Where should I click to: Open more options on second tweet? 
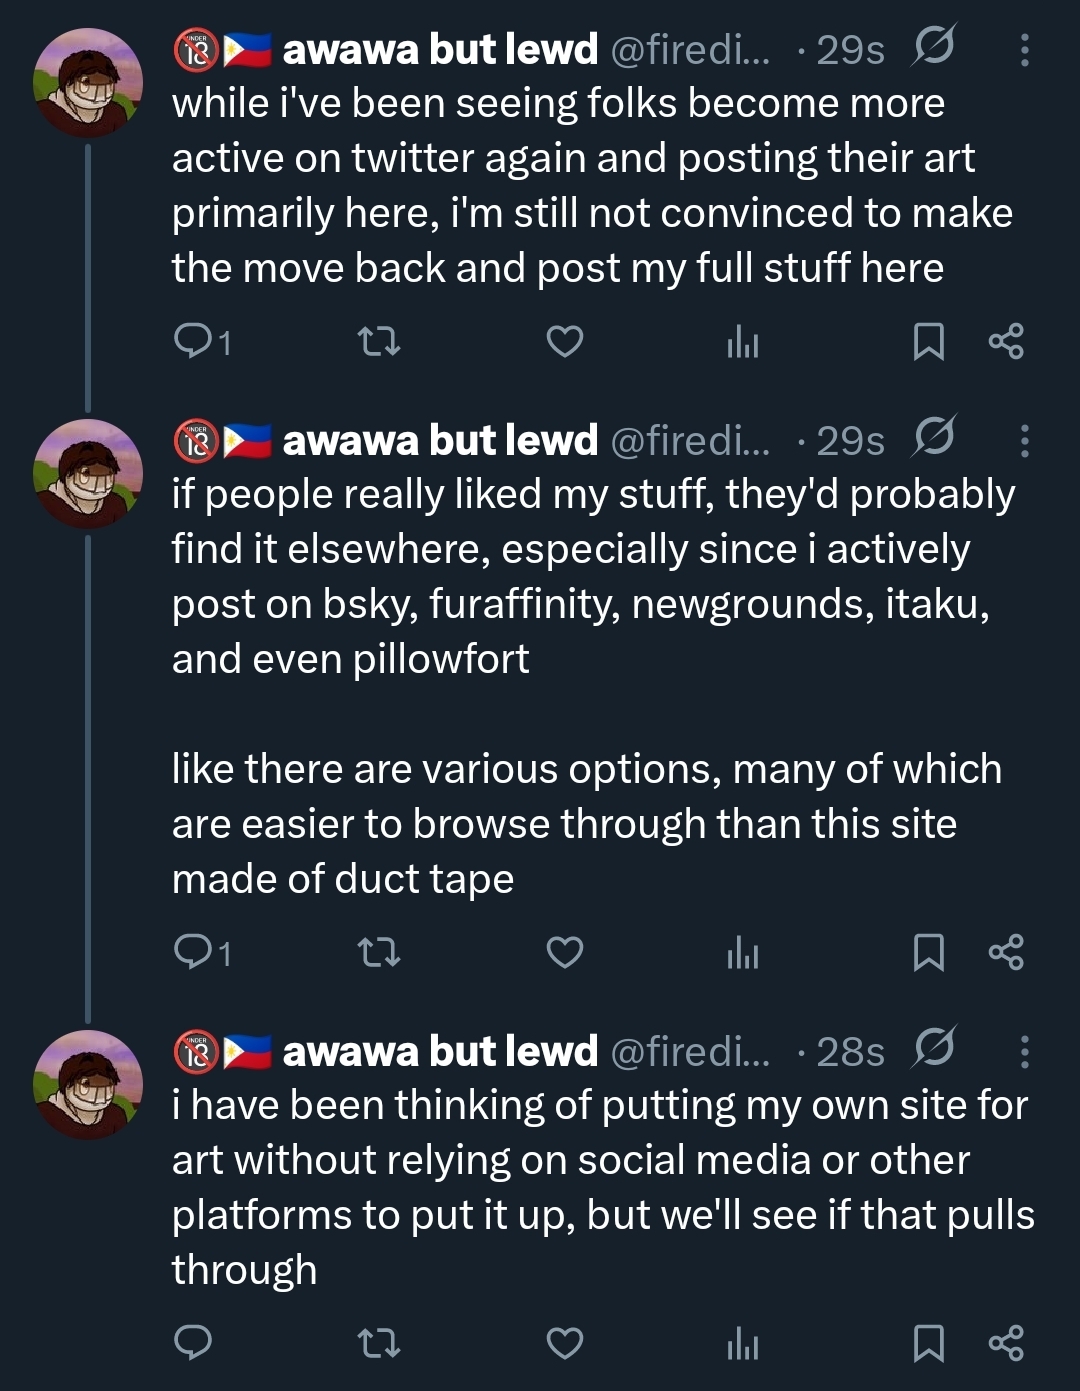(1024, 440)
